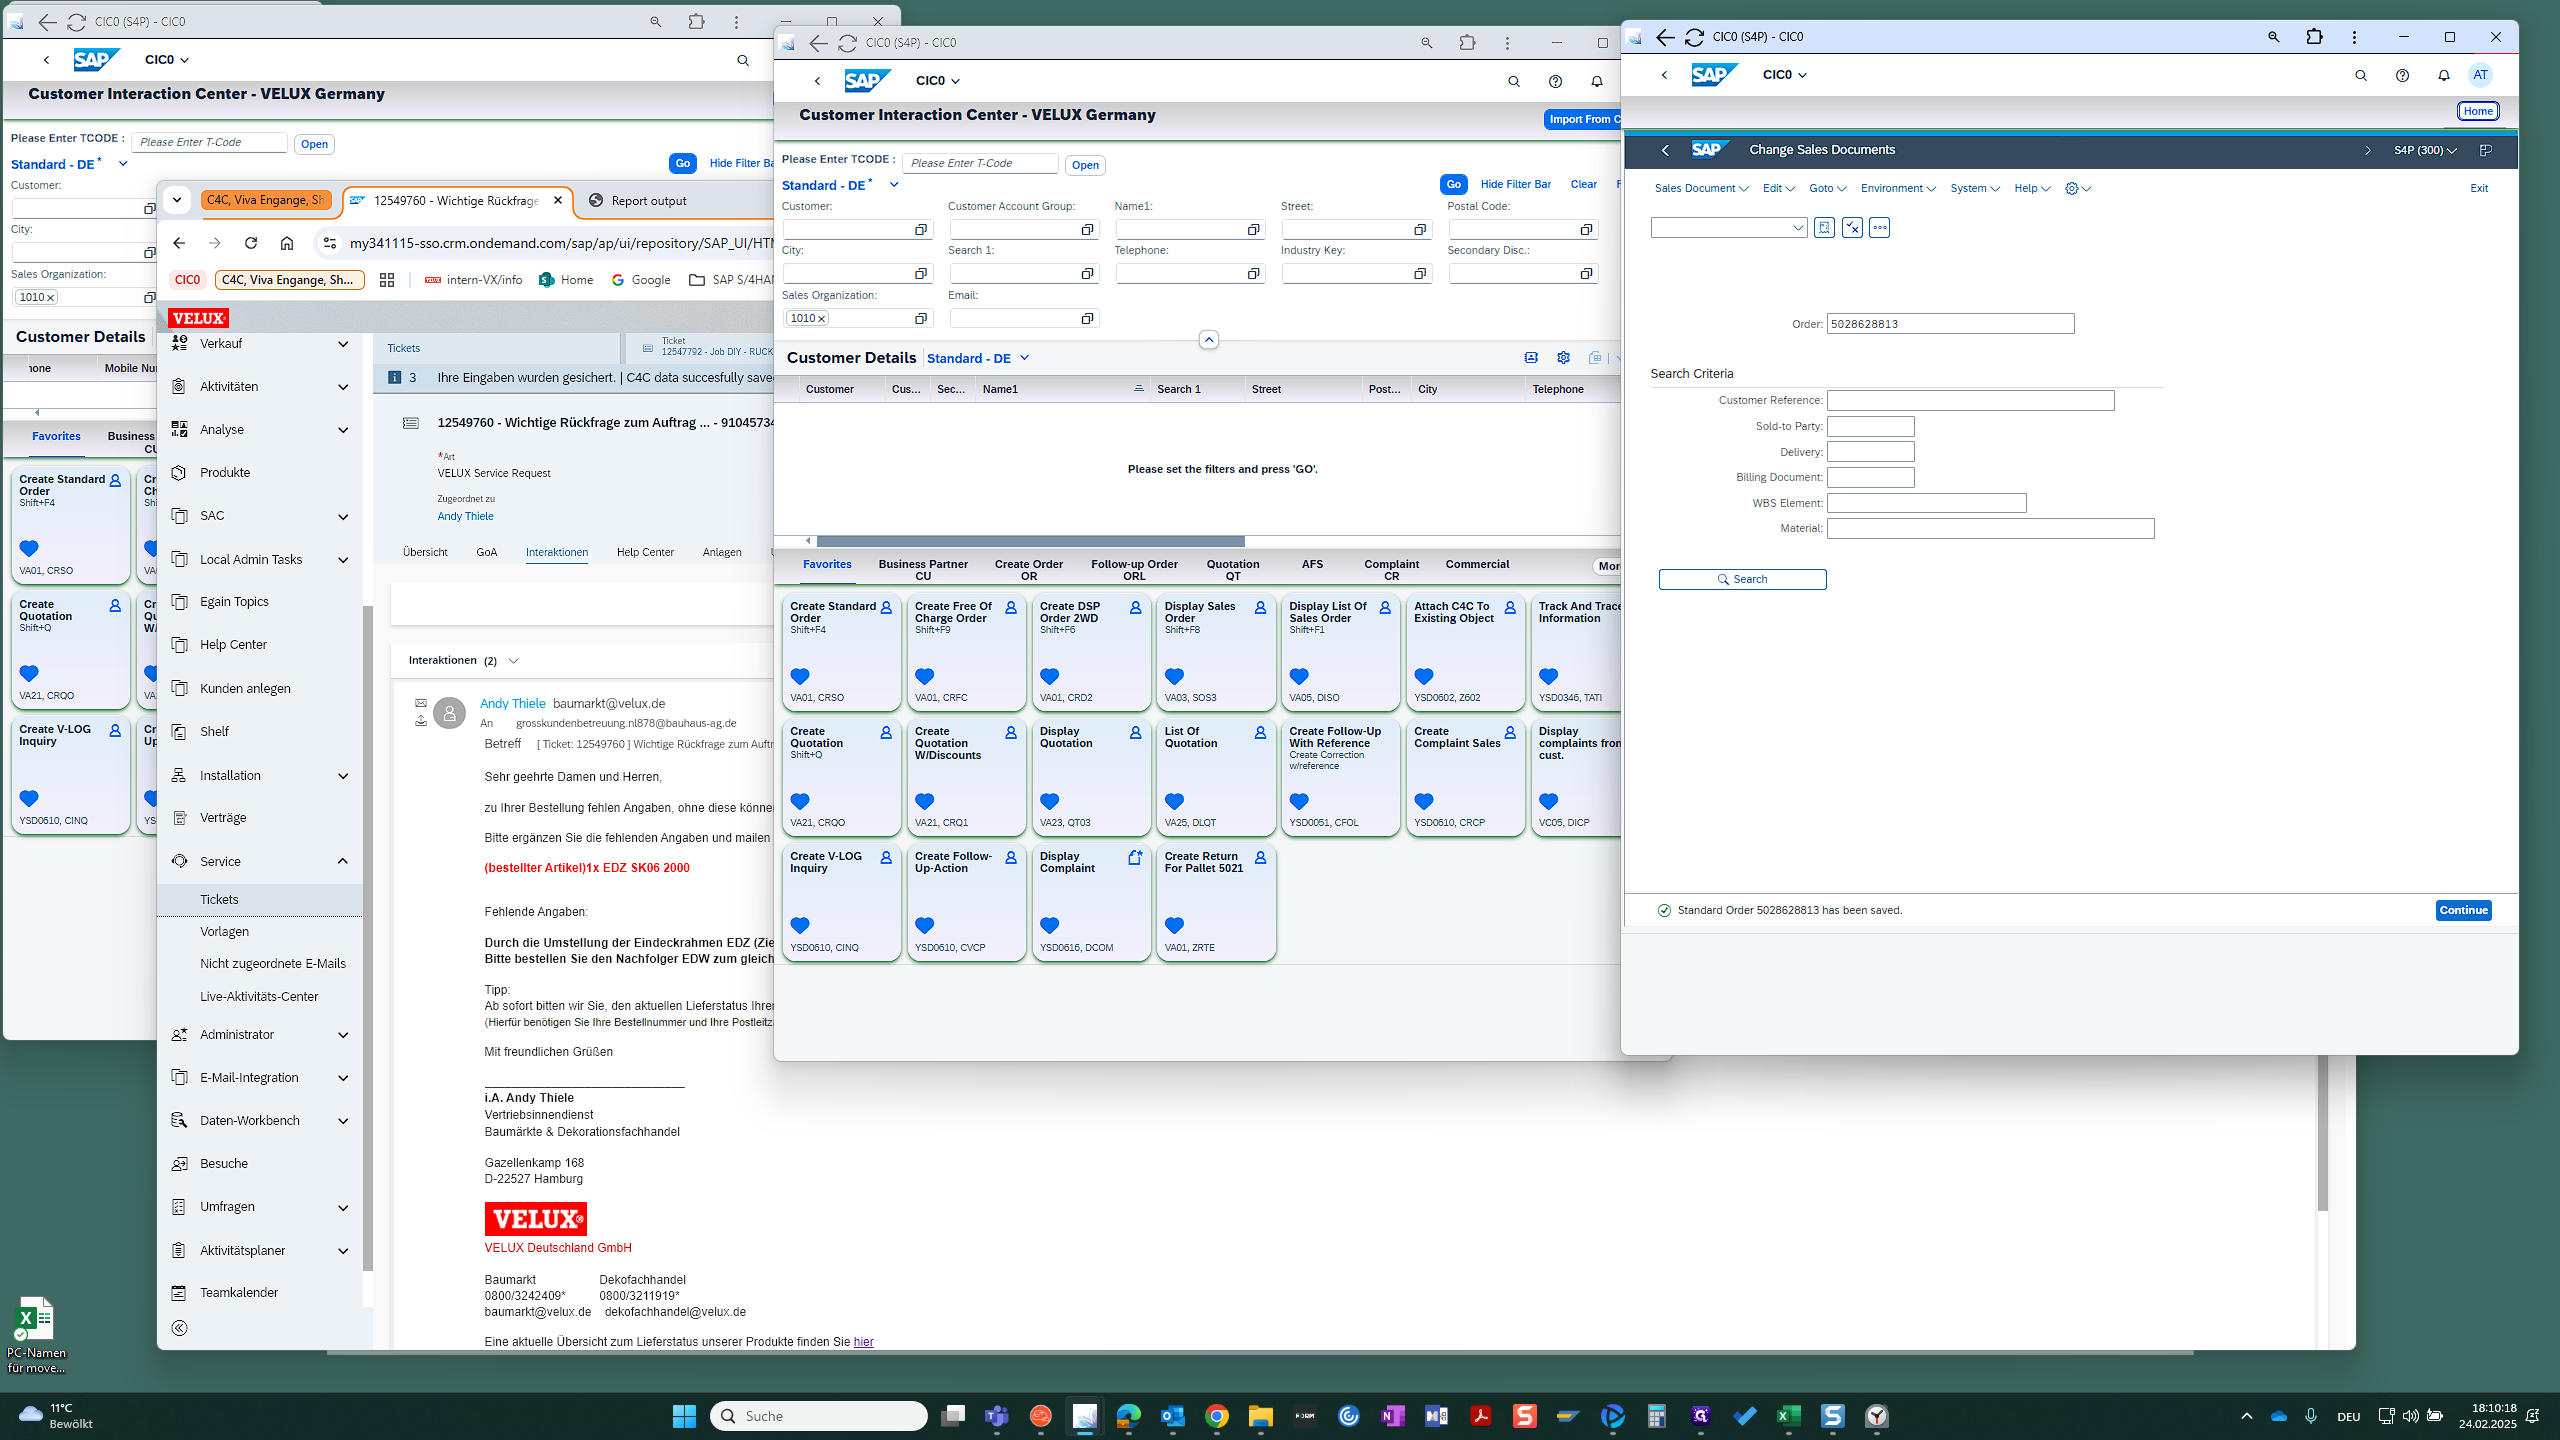Image resolution: width=2560 pixels, height=1440 pixels.
Task: Click the check/cancel toolbar icon in Change Sales Documents
Action: tap(1852, 228)
